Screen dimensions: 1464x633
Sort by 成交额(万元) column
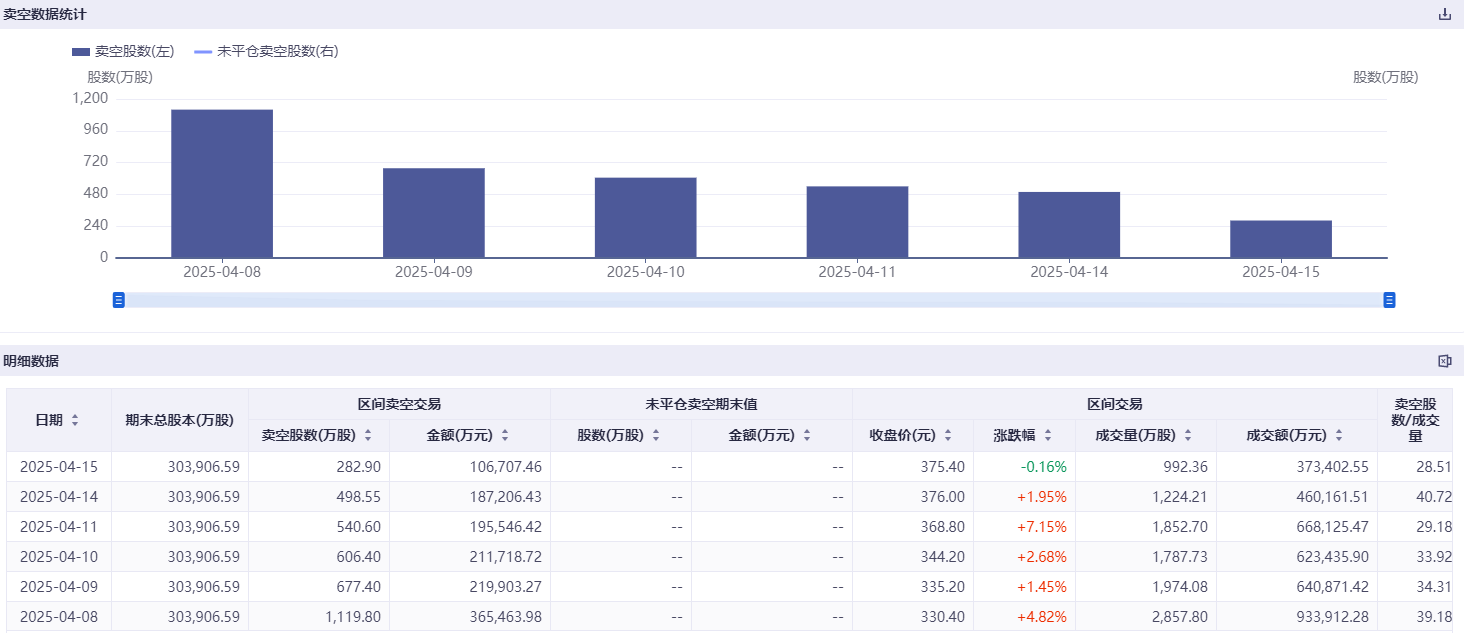(x=1339, y=436)
